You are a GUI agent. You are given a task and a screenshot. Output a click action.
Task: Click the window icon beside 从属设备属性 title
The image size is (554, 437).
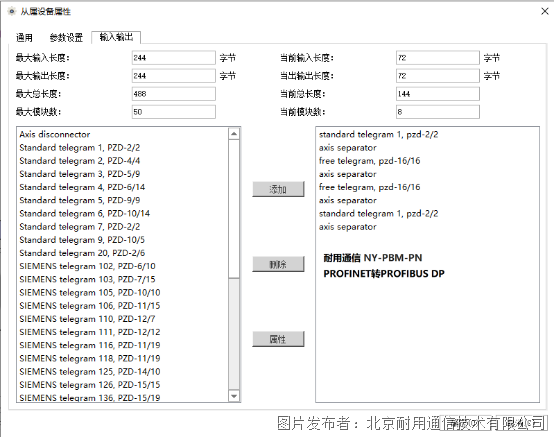[12, 11]
